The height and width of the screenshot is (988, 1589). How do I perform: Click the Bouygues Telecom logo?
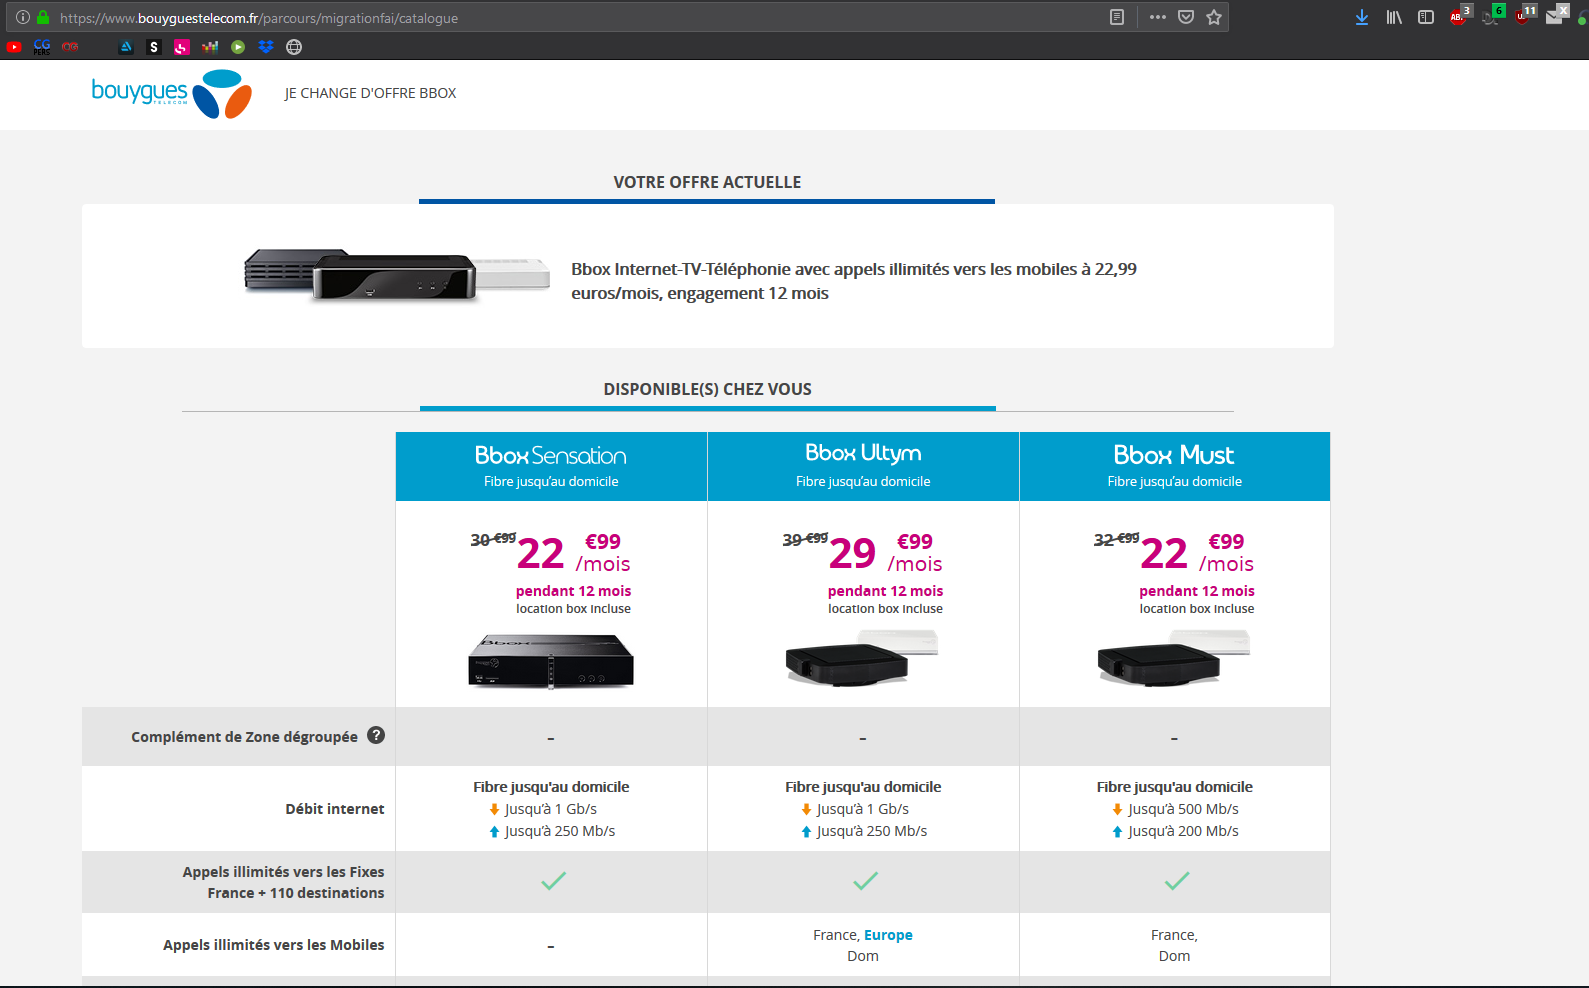[x=172, y=94]
